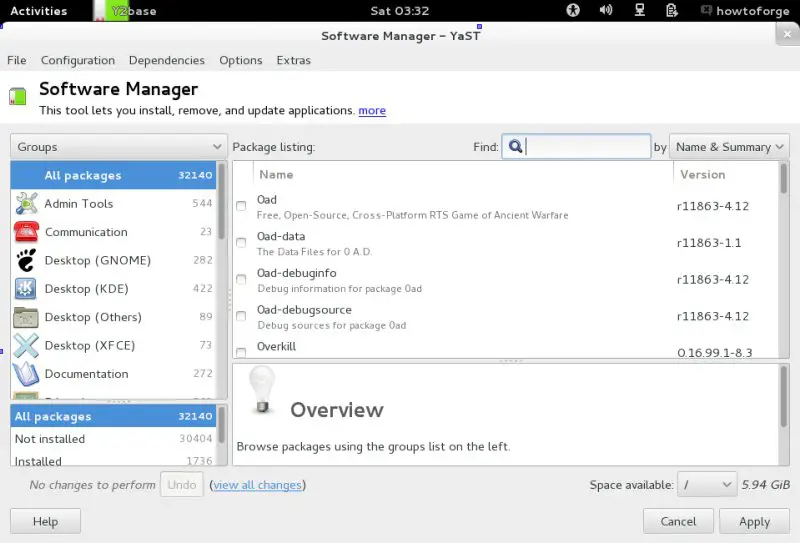The image size is (800, 543).
Task: Select the Admin Tools group
Action: point(113,203)
